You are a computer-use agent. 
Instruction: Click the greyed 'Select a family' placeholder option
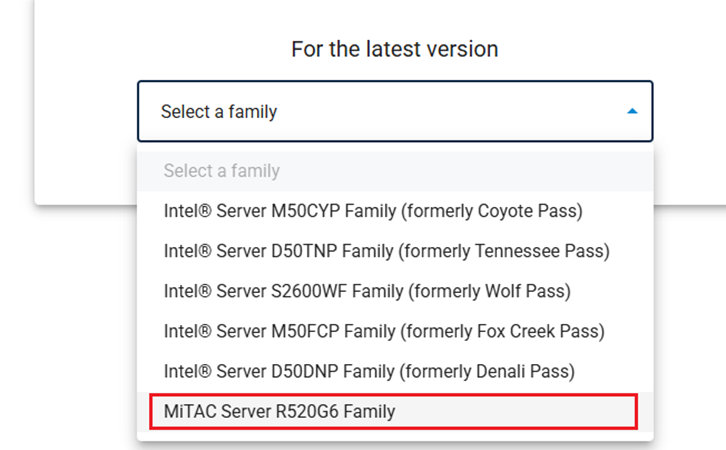[x=222, y=171]
